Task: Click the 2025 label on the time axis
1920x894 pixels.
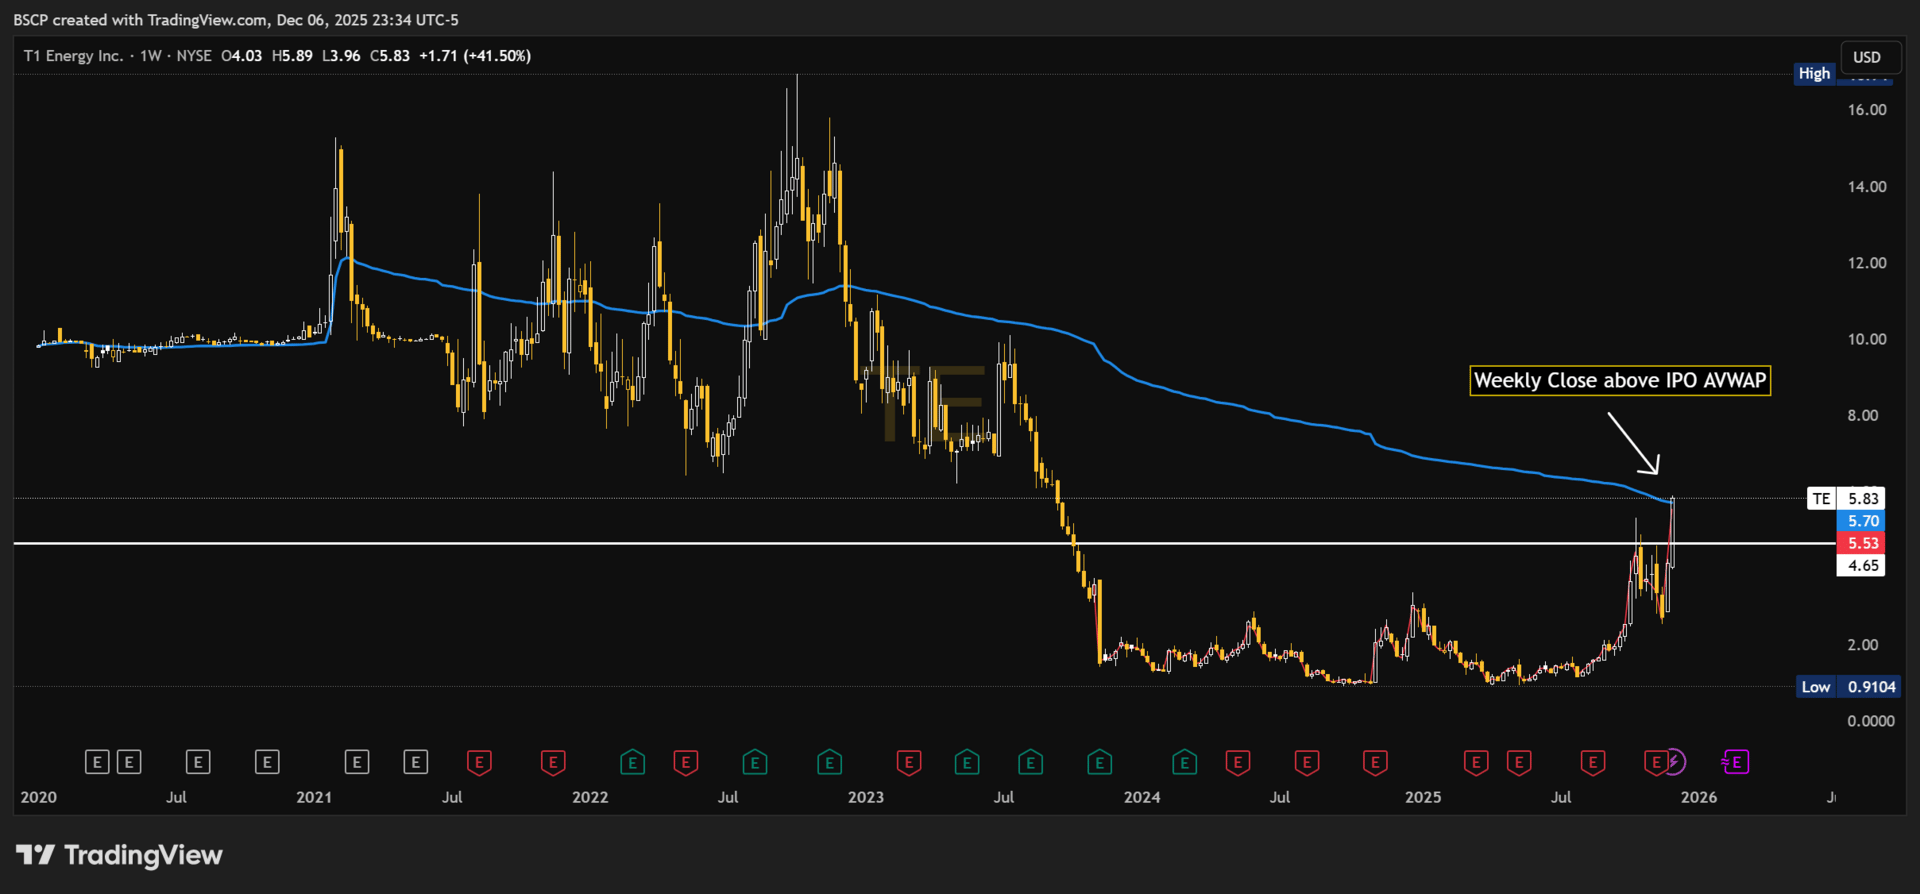Action: tap(1423, 797)
